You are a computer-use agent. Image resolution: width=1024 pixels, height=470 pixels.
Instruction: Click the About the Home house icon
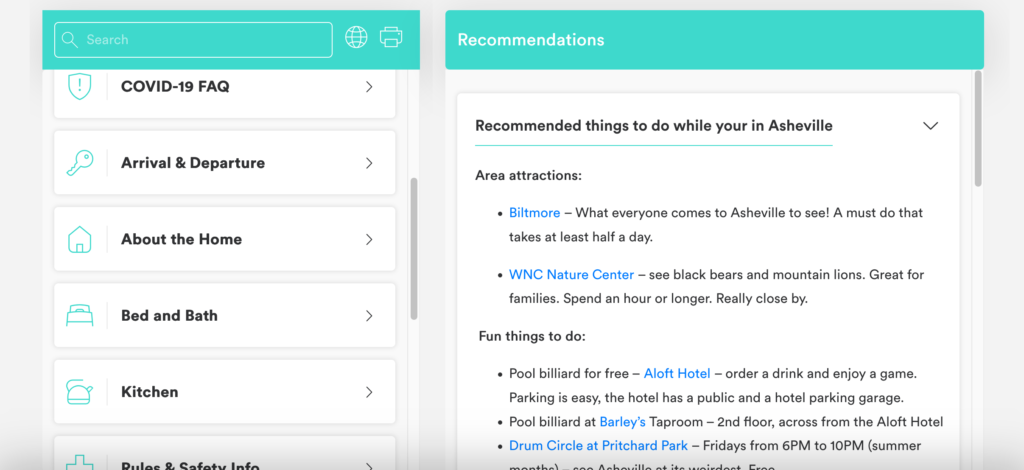[80, 240]
